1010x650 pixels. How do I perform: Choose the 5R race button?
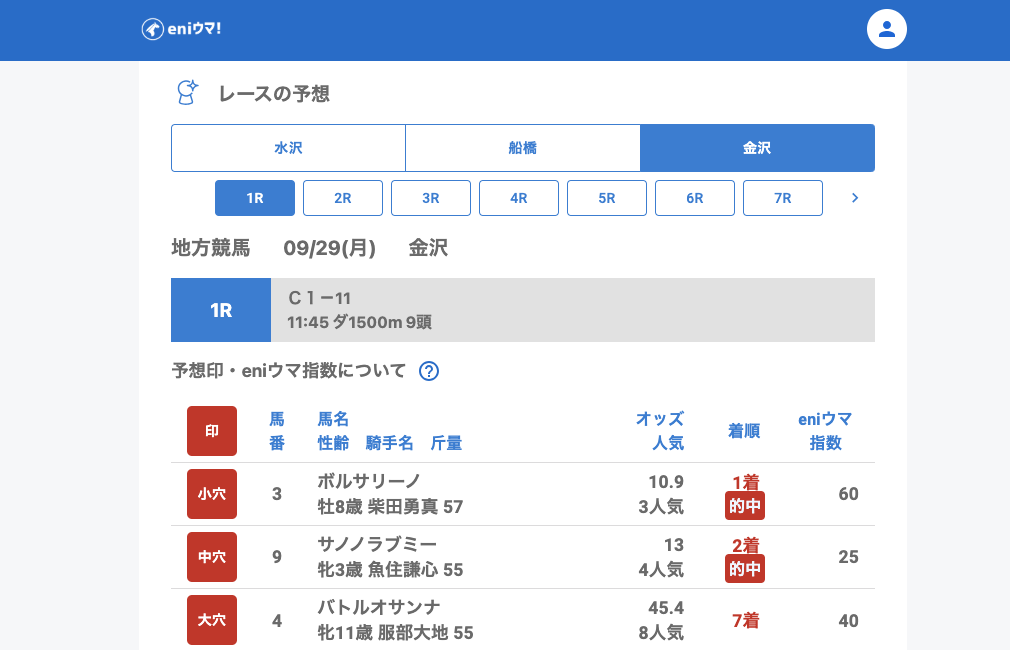pos(607,198)
